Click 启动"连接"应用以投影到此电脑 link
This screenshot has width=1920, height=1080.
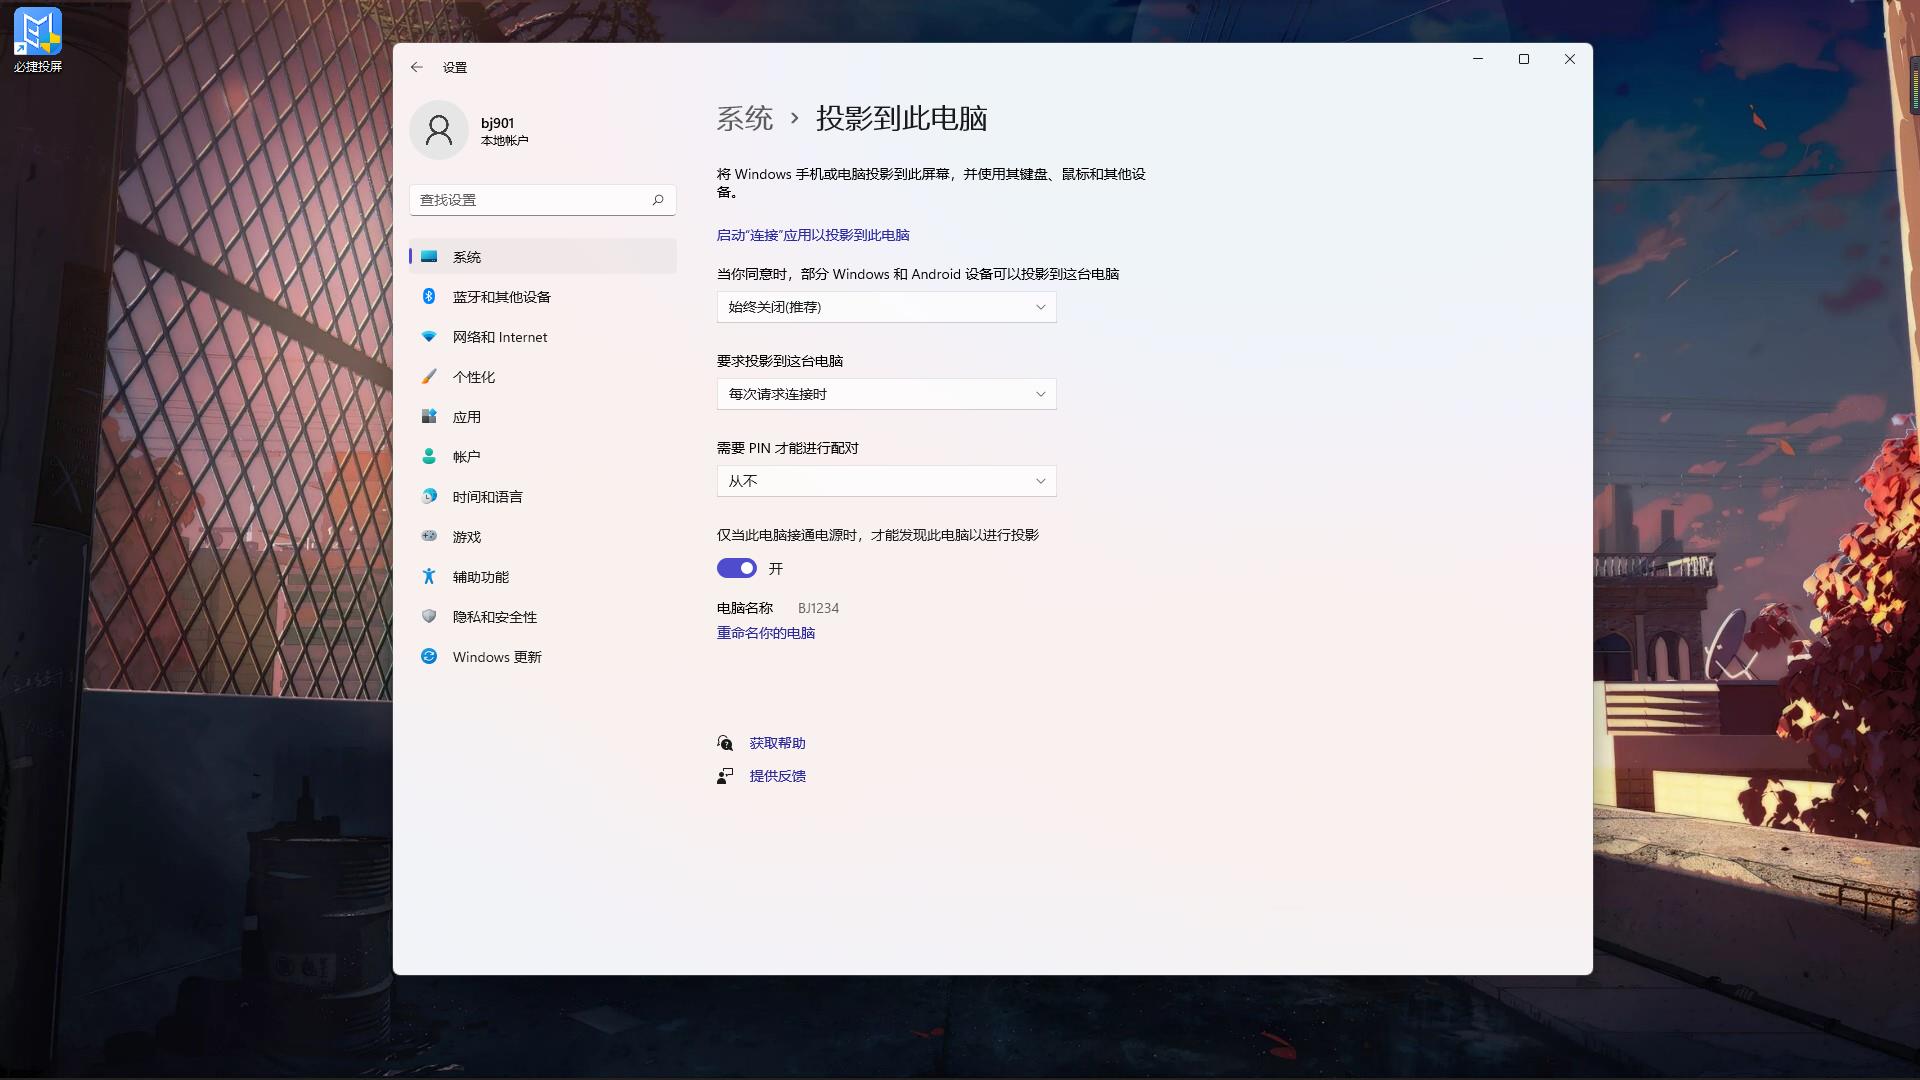[813, 235]
